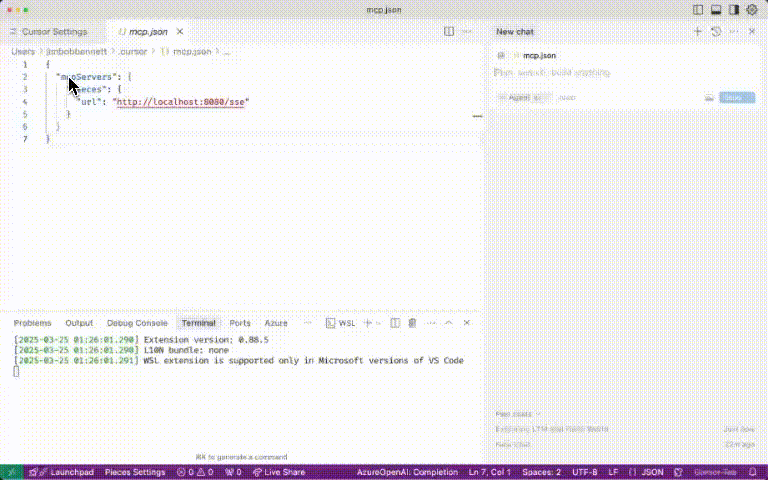Toggle the AI pane layout icon
This screenshot has height=480, width=768.
tap(734, 10)
